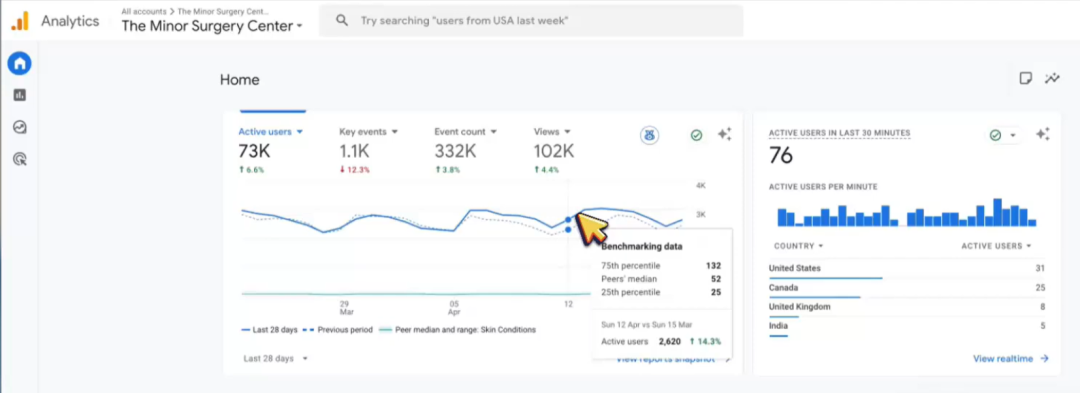The height and width of the screenshot is (393, 1080).
Task: Click the arrow next to View realtime
Action: (1044, 359)
